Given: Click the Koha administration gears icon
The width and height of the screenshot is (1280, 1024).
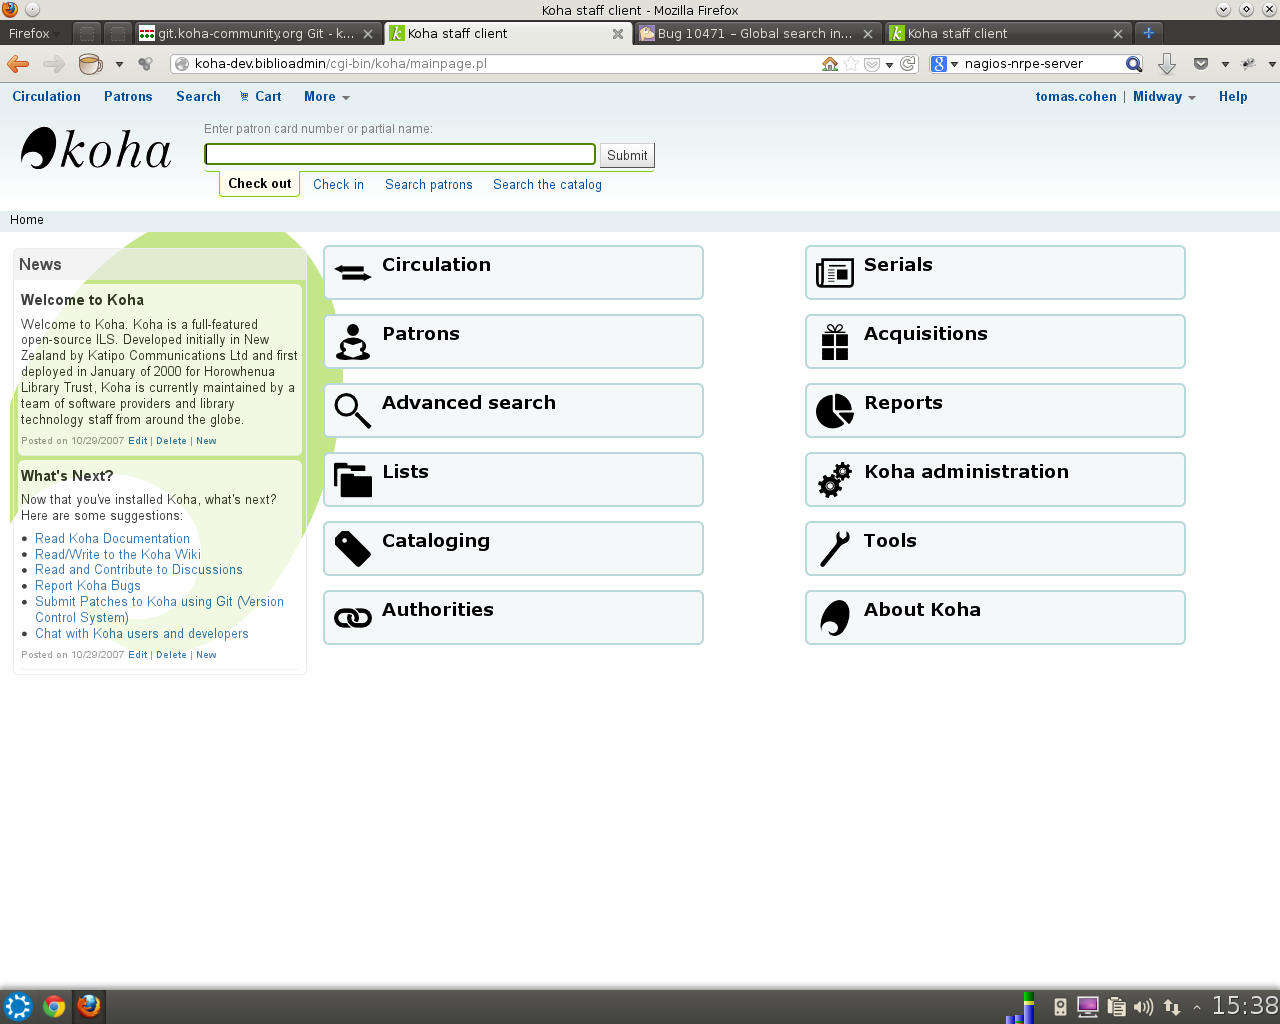Looking at the screenshot, I should tap(834, 480).
